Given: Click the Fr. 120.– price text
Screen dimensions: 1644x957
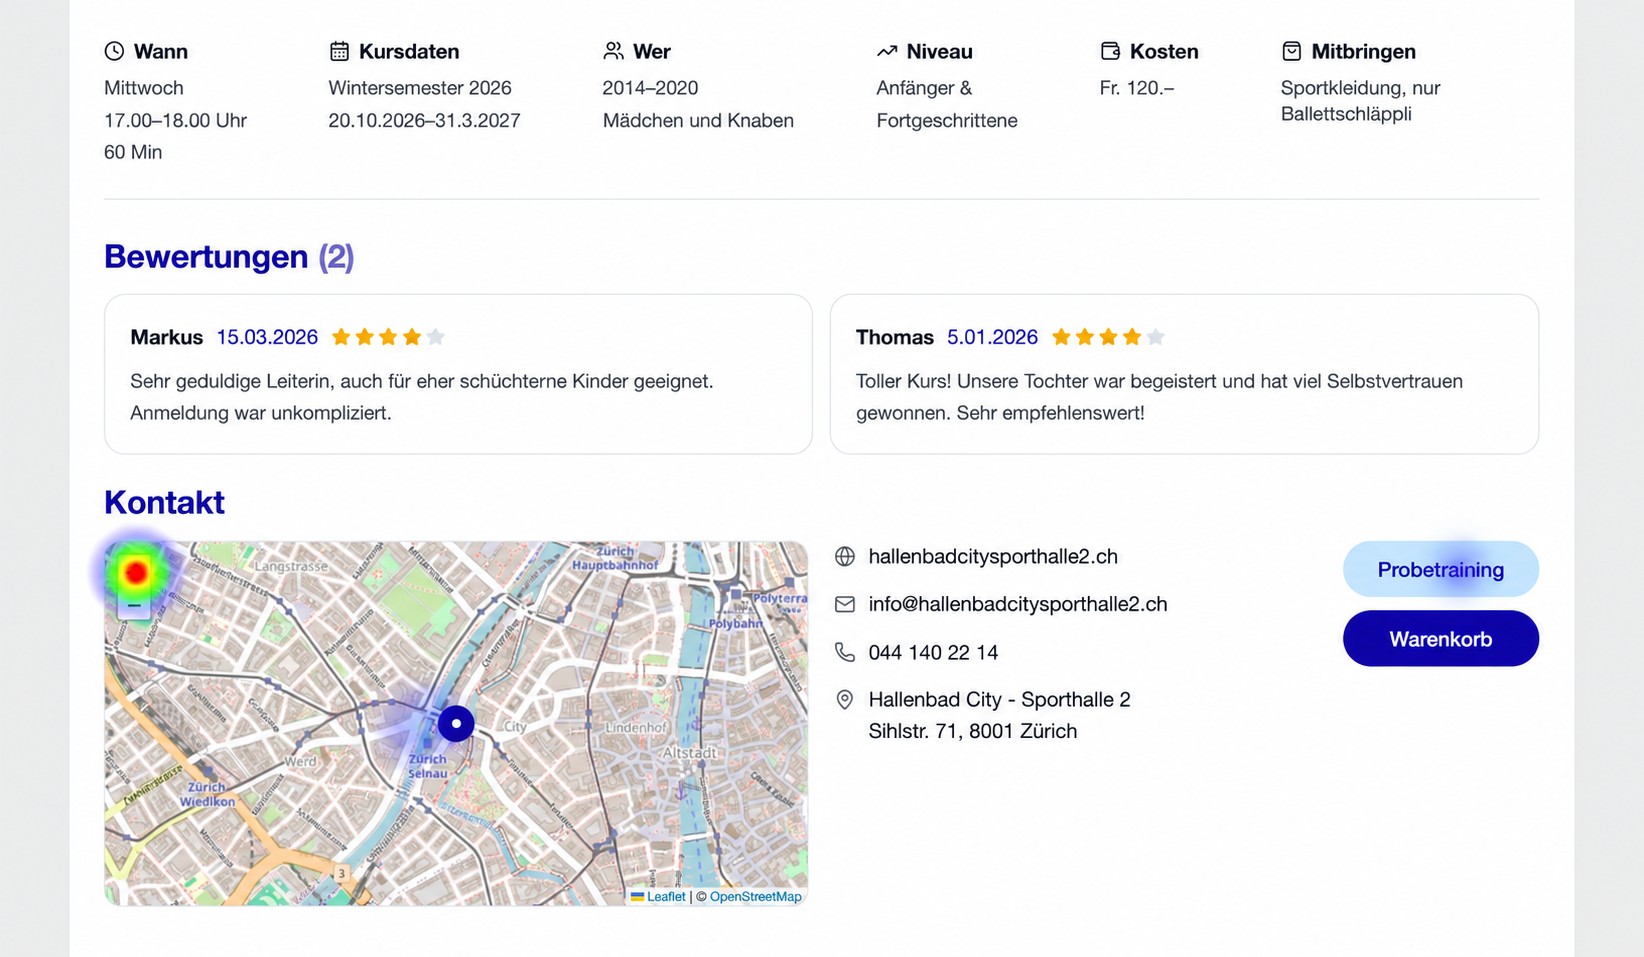Looking at the screenshot, I should click(x=1136, y=88).
